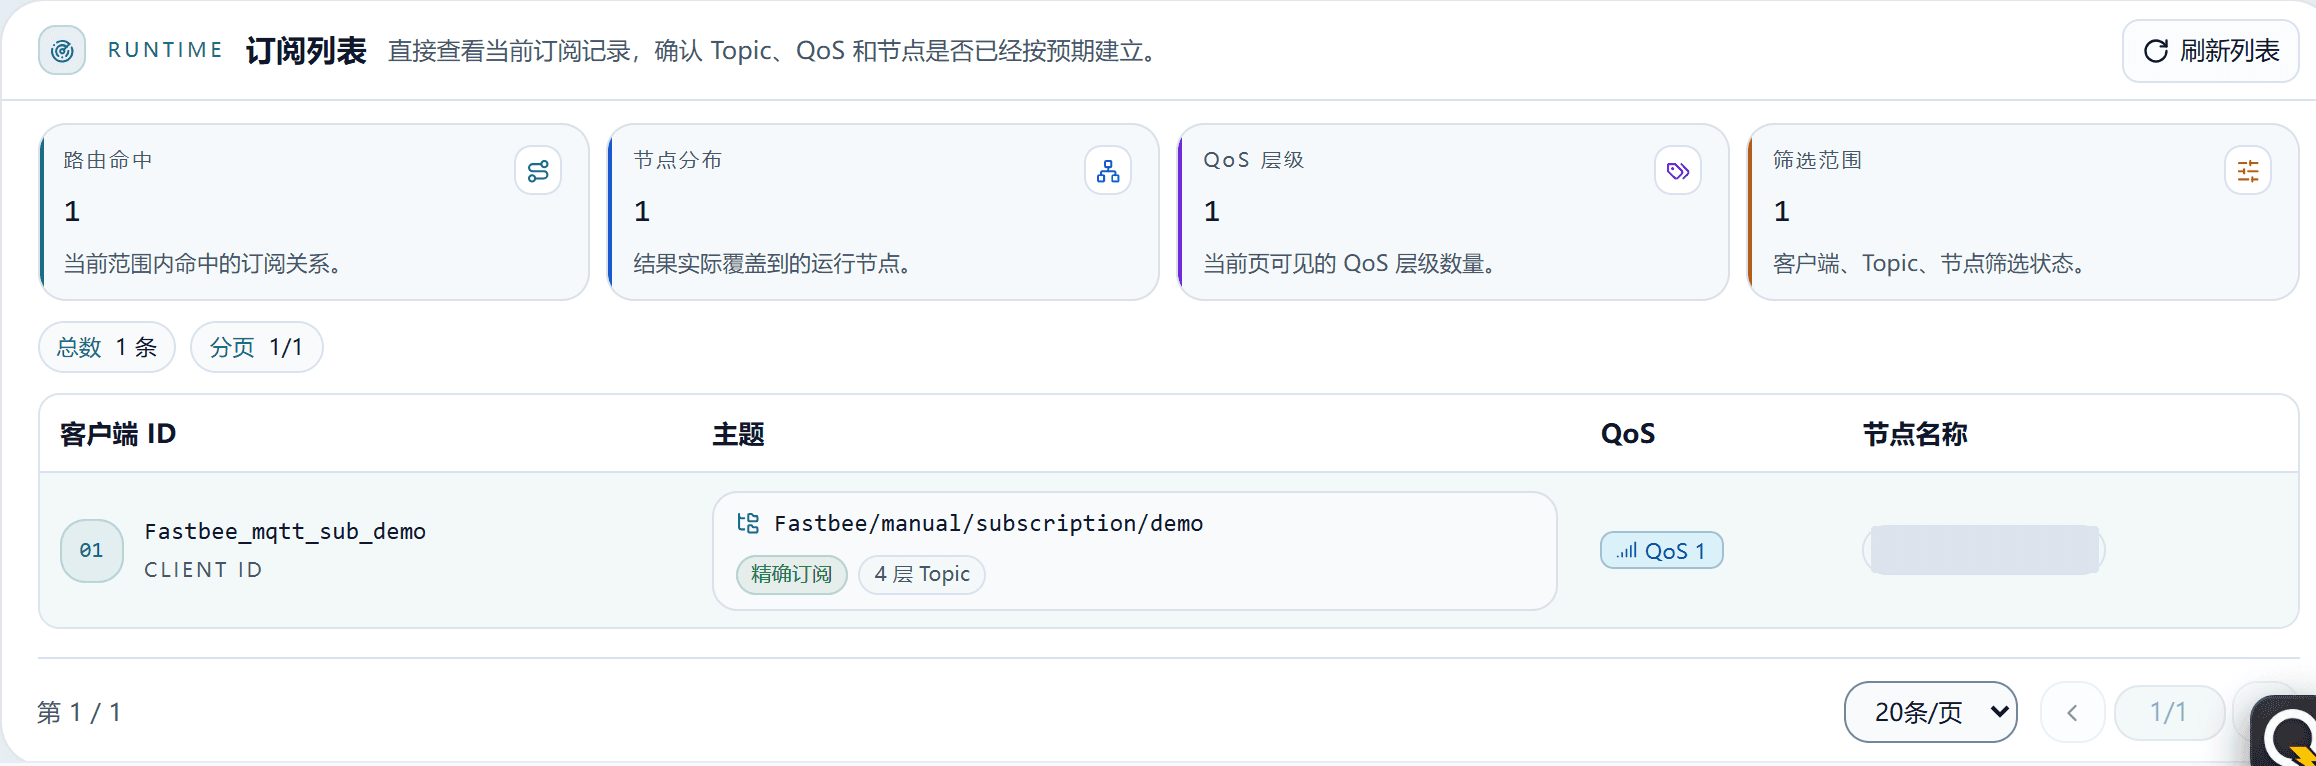This screenshot has height=766, width=2316.
Task: Click the QoS 1 badge
Action: 1661,550
